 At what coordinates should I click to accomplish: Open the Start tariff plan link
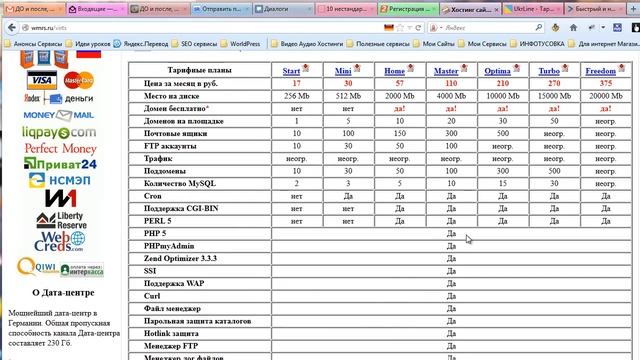point(291,71)
